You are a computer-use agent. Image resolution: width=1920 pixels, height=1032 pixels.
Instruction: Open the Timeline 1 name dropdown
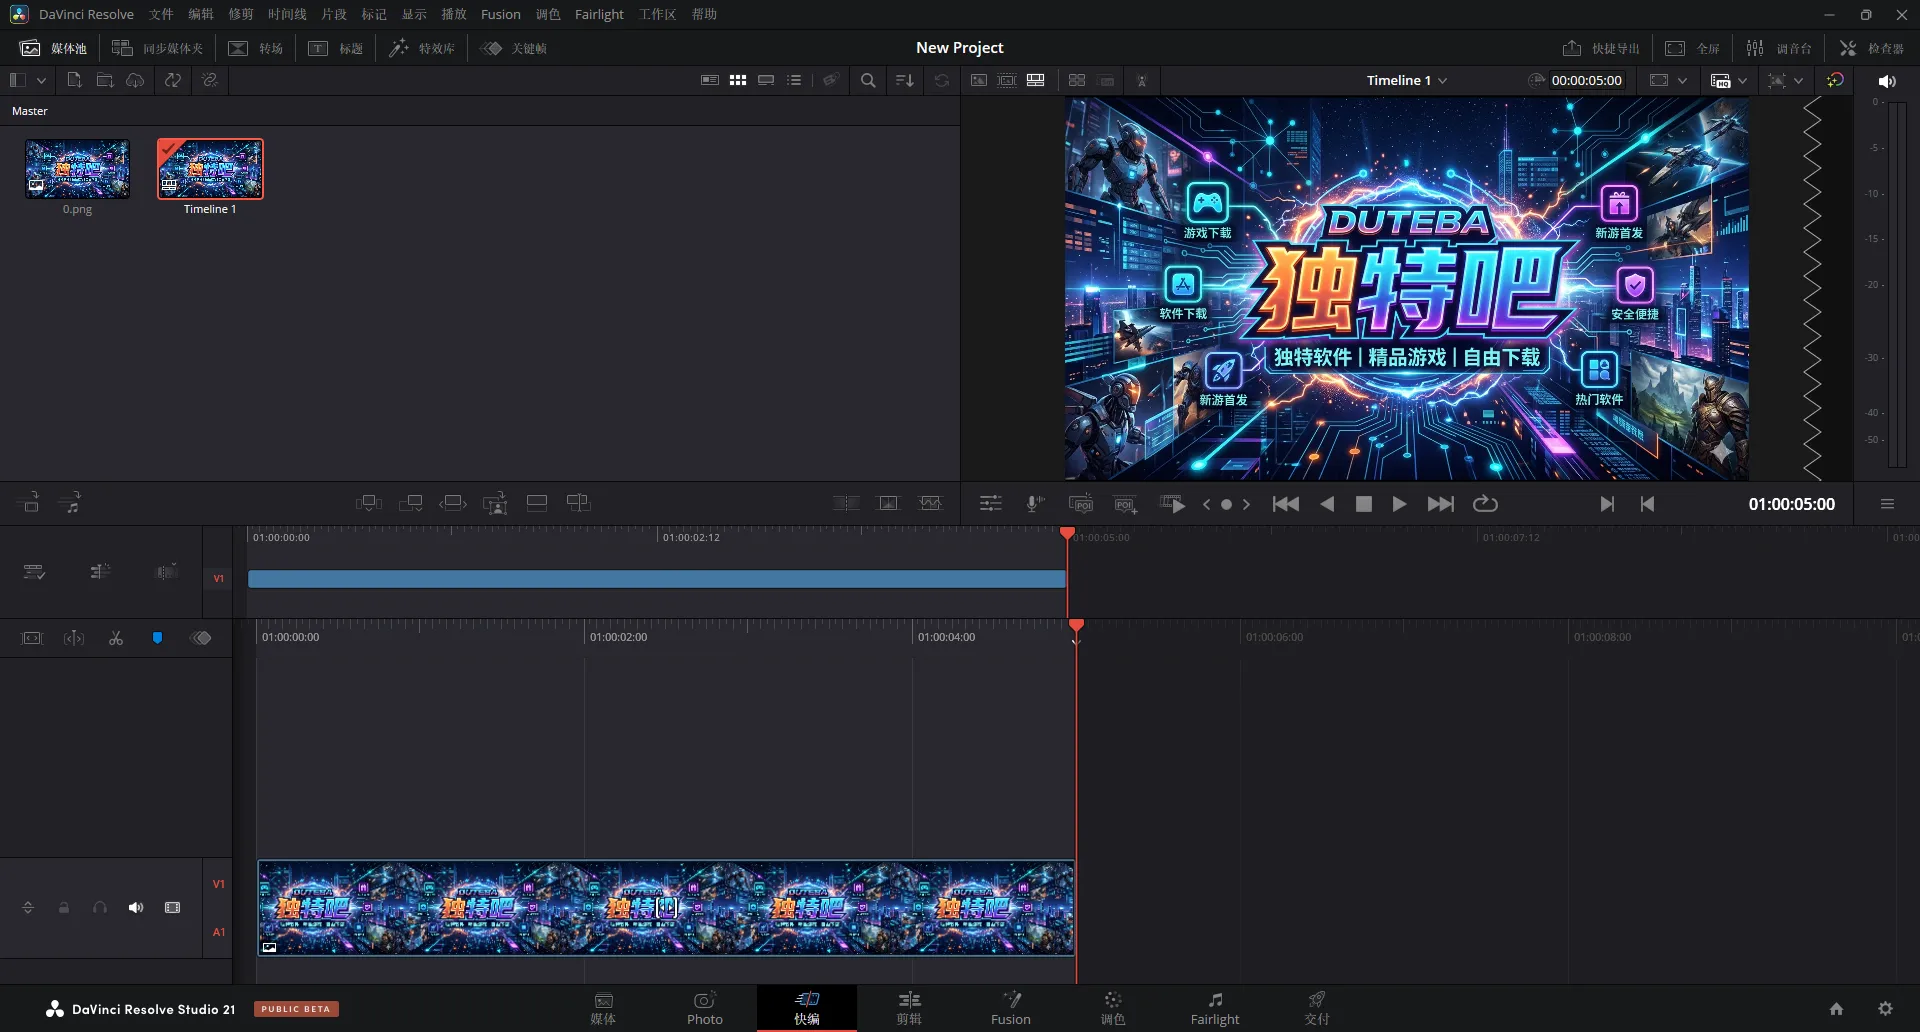[x=1407, y=80]
